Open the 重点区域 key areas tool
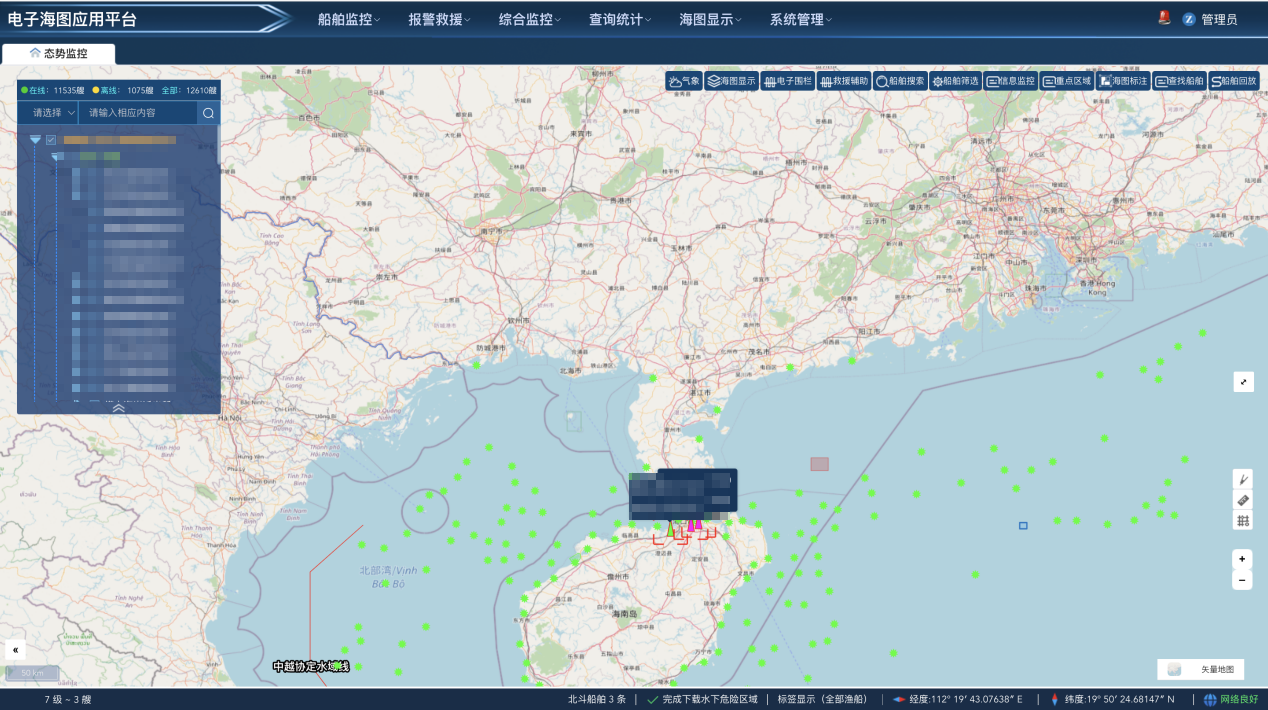The image size is (1268, 710). pos(1067,81)
